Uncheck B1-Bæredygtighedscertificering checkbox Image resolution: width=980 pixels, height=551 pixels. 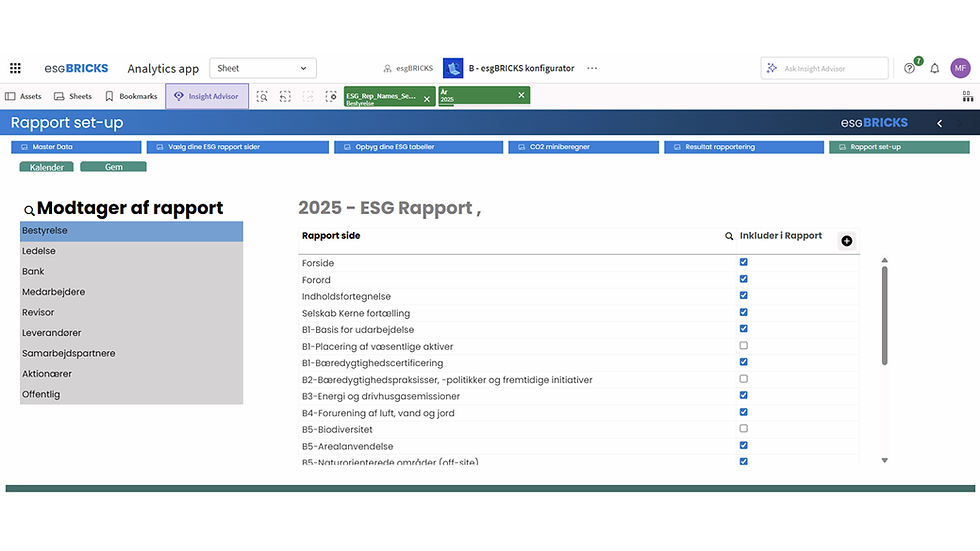(x=744, y=362)
